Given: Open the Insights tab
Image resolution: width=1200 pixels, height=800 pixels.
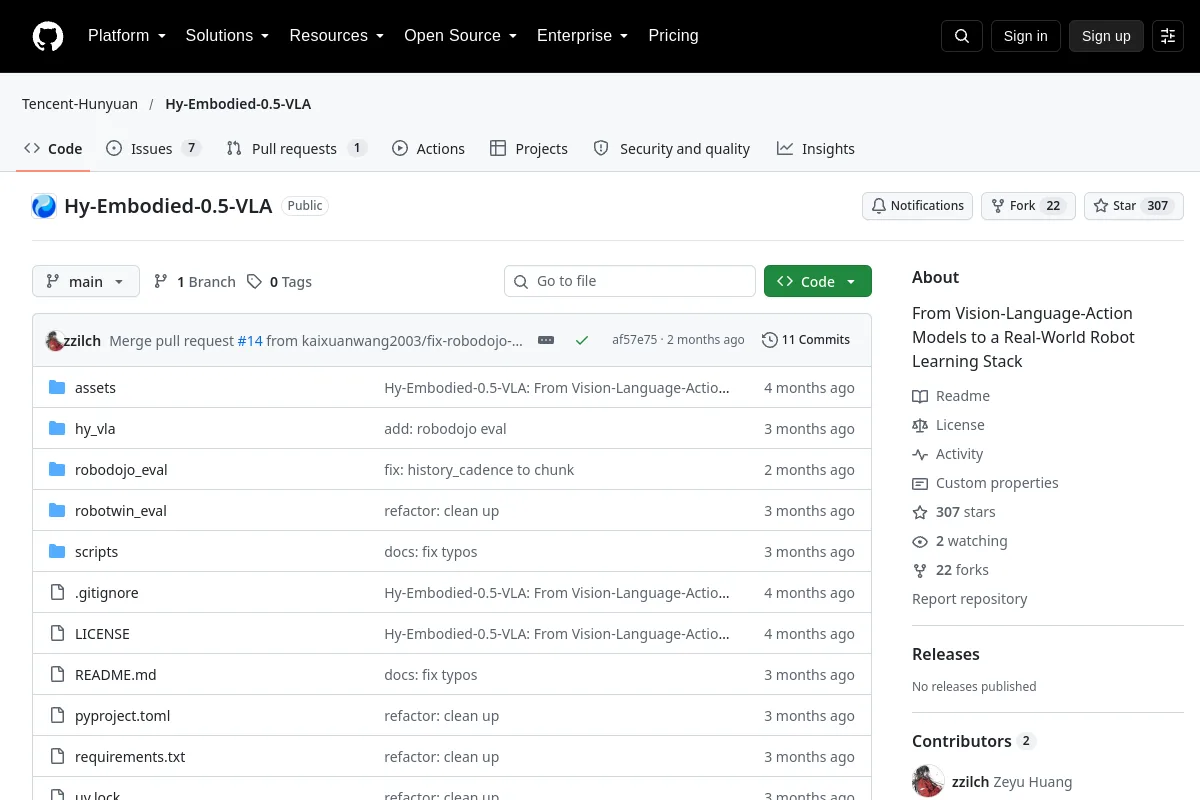Looking at the screenshot, I should (816, 148).
